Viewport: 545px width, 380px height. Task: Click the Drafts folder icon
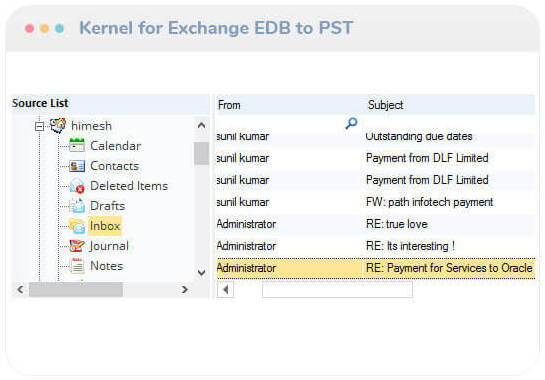click(77, 206)
